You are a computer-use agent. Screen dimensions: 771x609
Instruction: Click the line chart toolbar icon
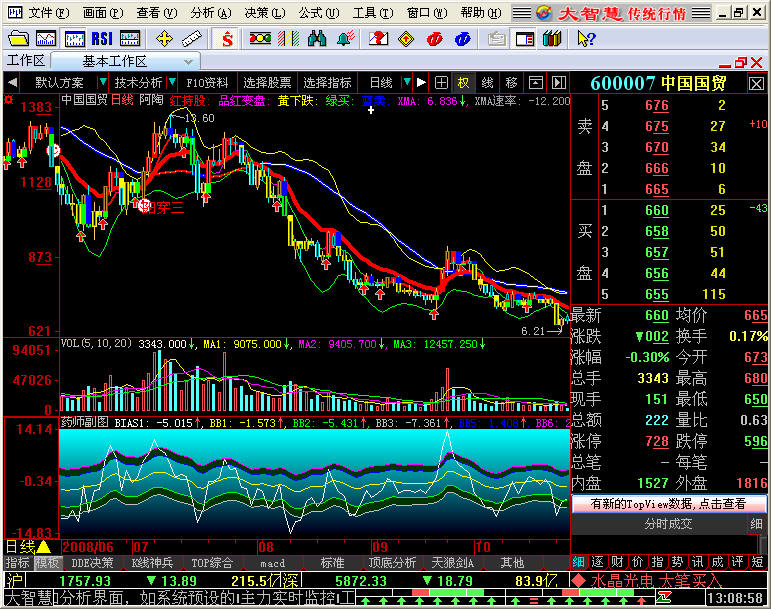click(x=46, y=38)
